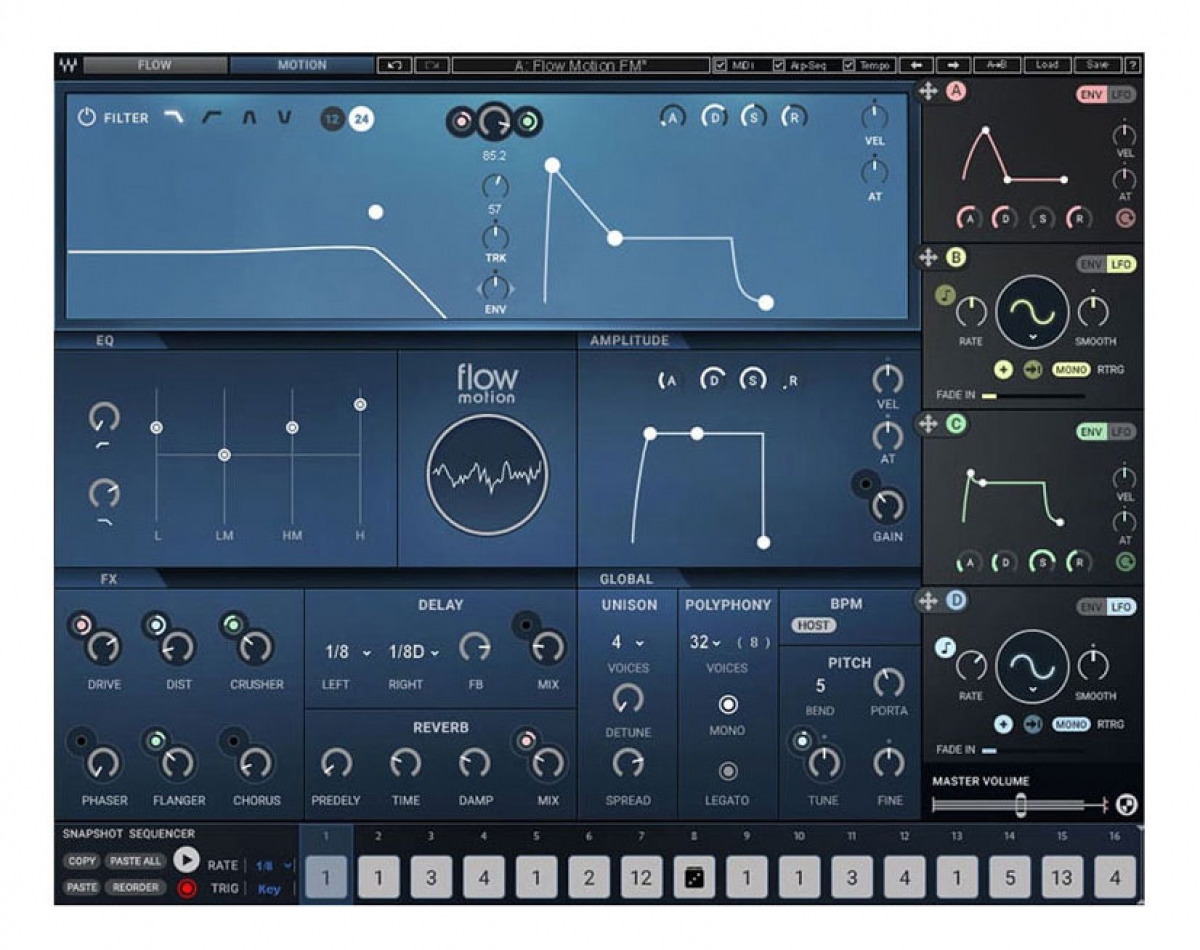Toggle modulator D tempo-sync note icon

coord(945,649)
